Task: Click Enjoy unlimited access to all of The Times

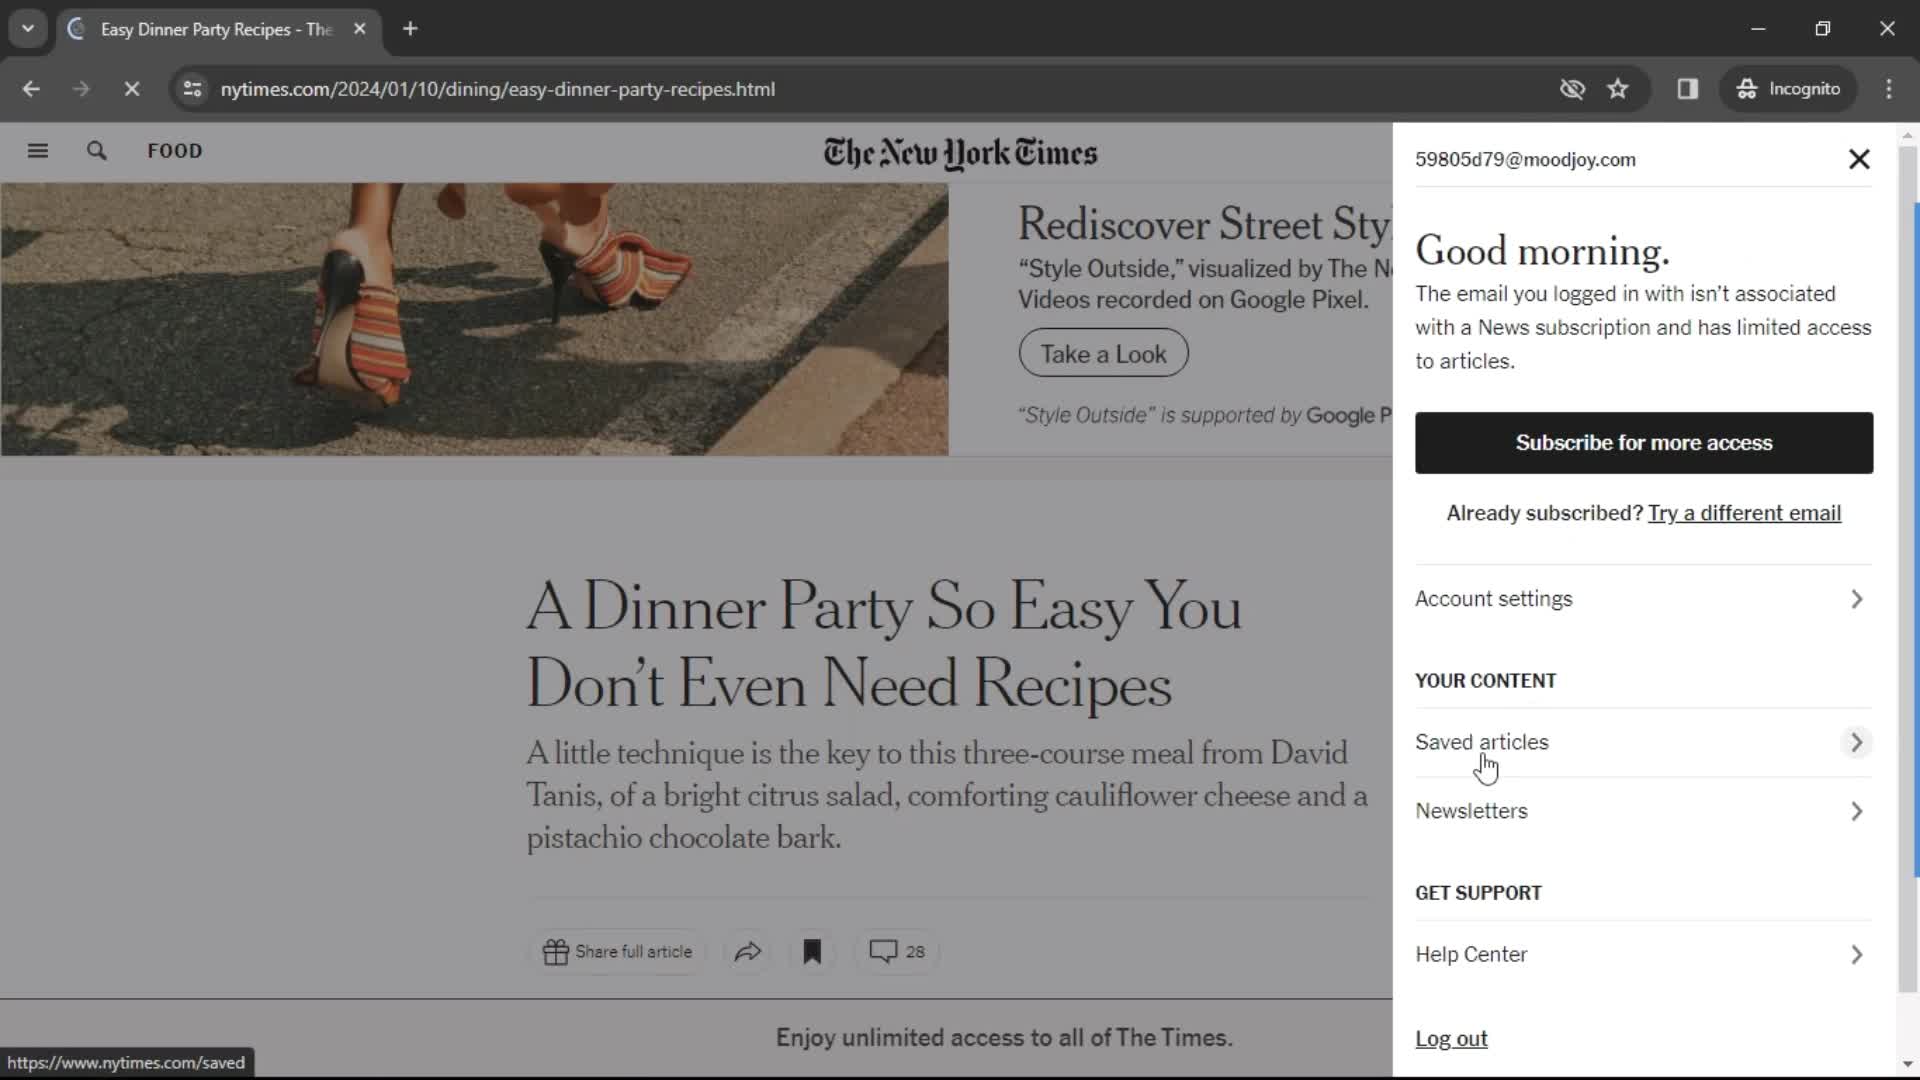Action: (1004, 1038)
